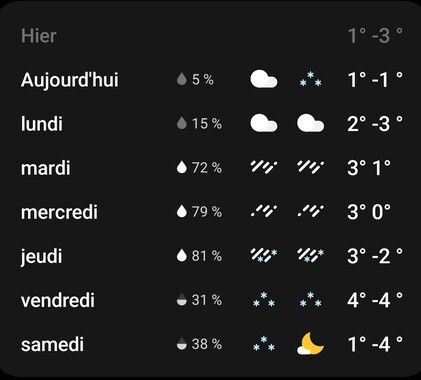Select the mardi day label
The height and width of the screenshot is (380, 421).
tap(46, 168)
